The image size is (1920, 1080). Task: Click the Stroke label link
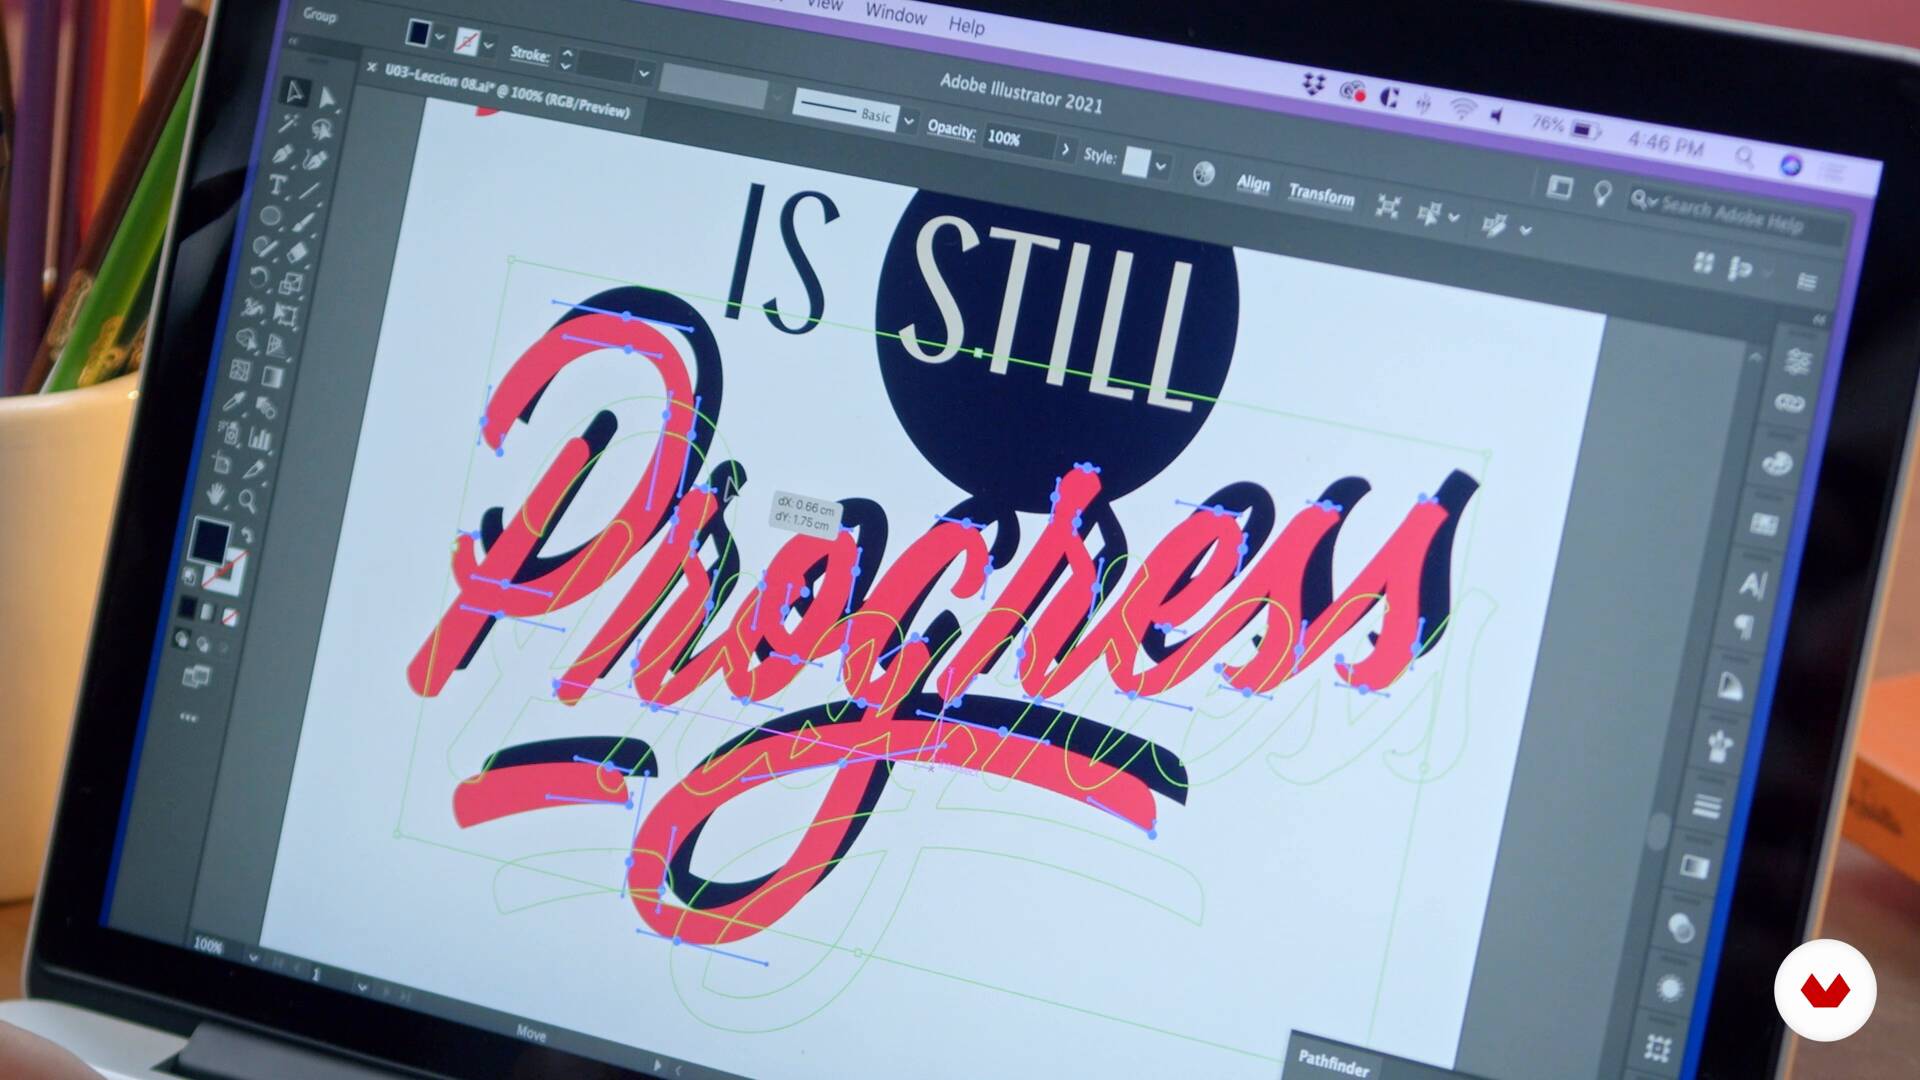tap(529, 54)
